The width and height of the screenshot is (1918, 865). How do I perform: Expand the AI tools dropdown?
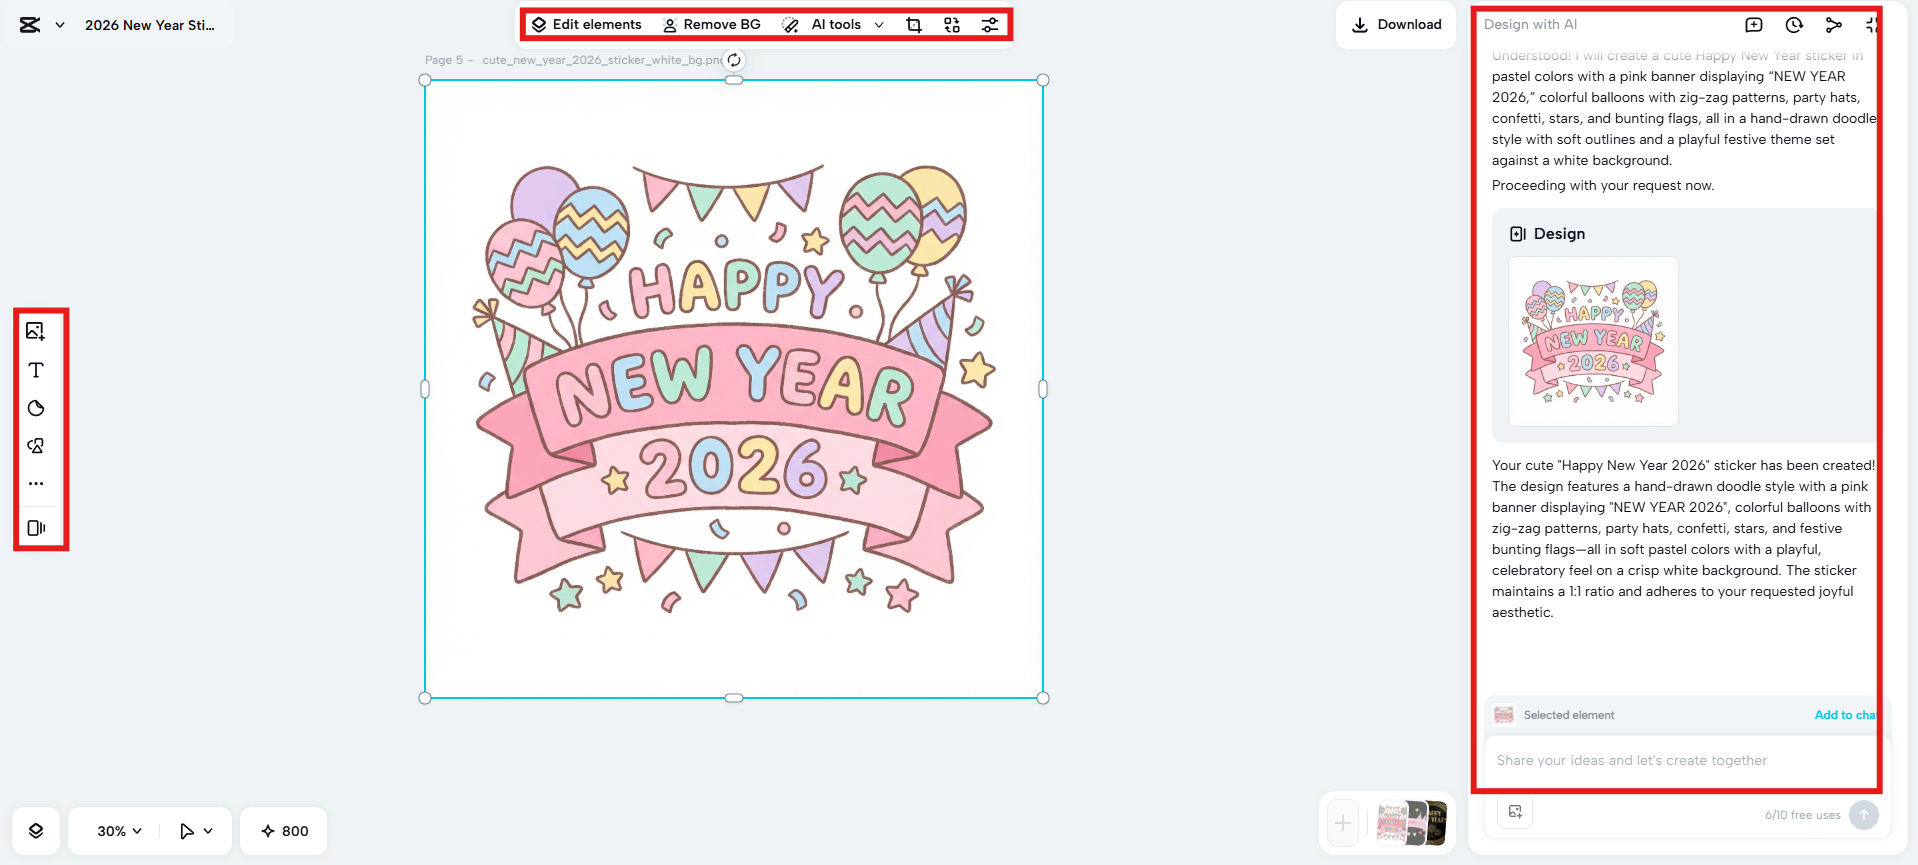[x=833, y=25]
